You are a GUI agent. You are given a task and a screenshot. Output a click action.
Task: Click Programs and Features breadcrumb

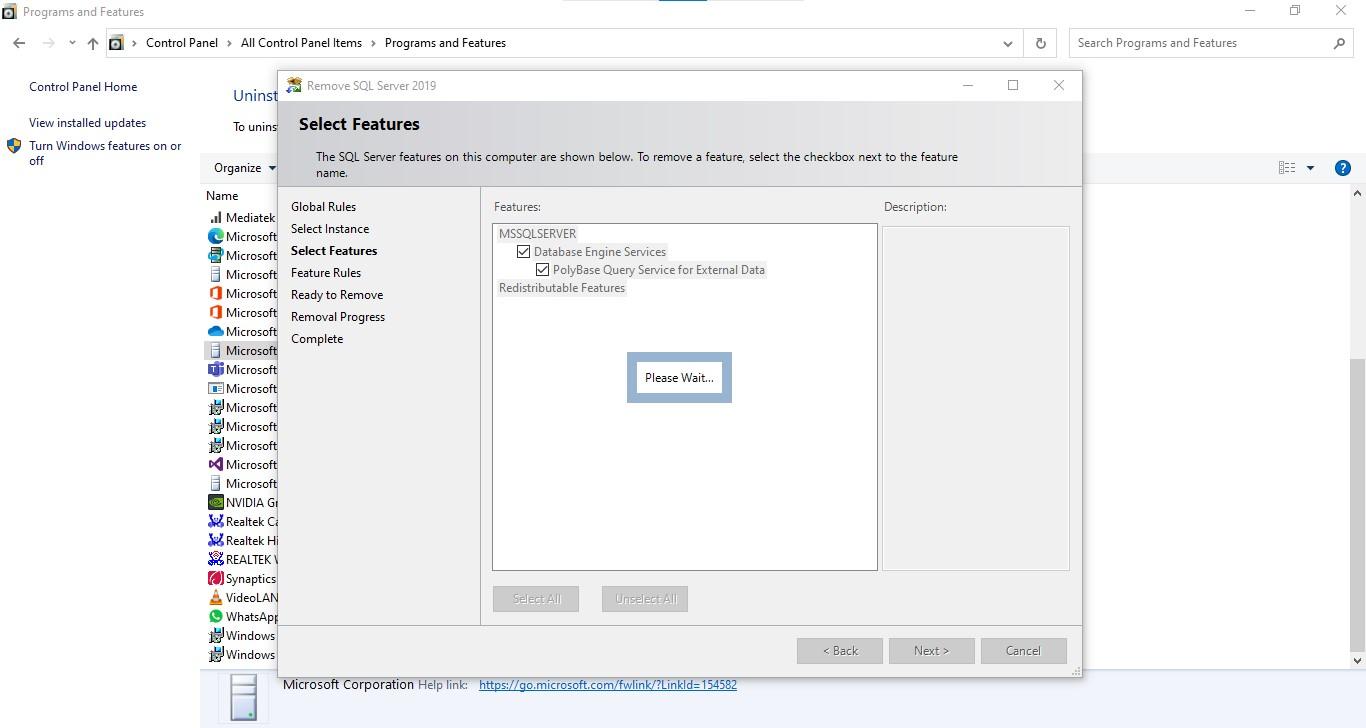(x=445, y=43)
